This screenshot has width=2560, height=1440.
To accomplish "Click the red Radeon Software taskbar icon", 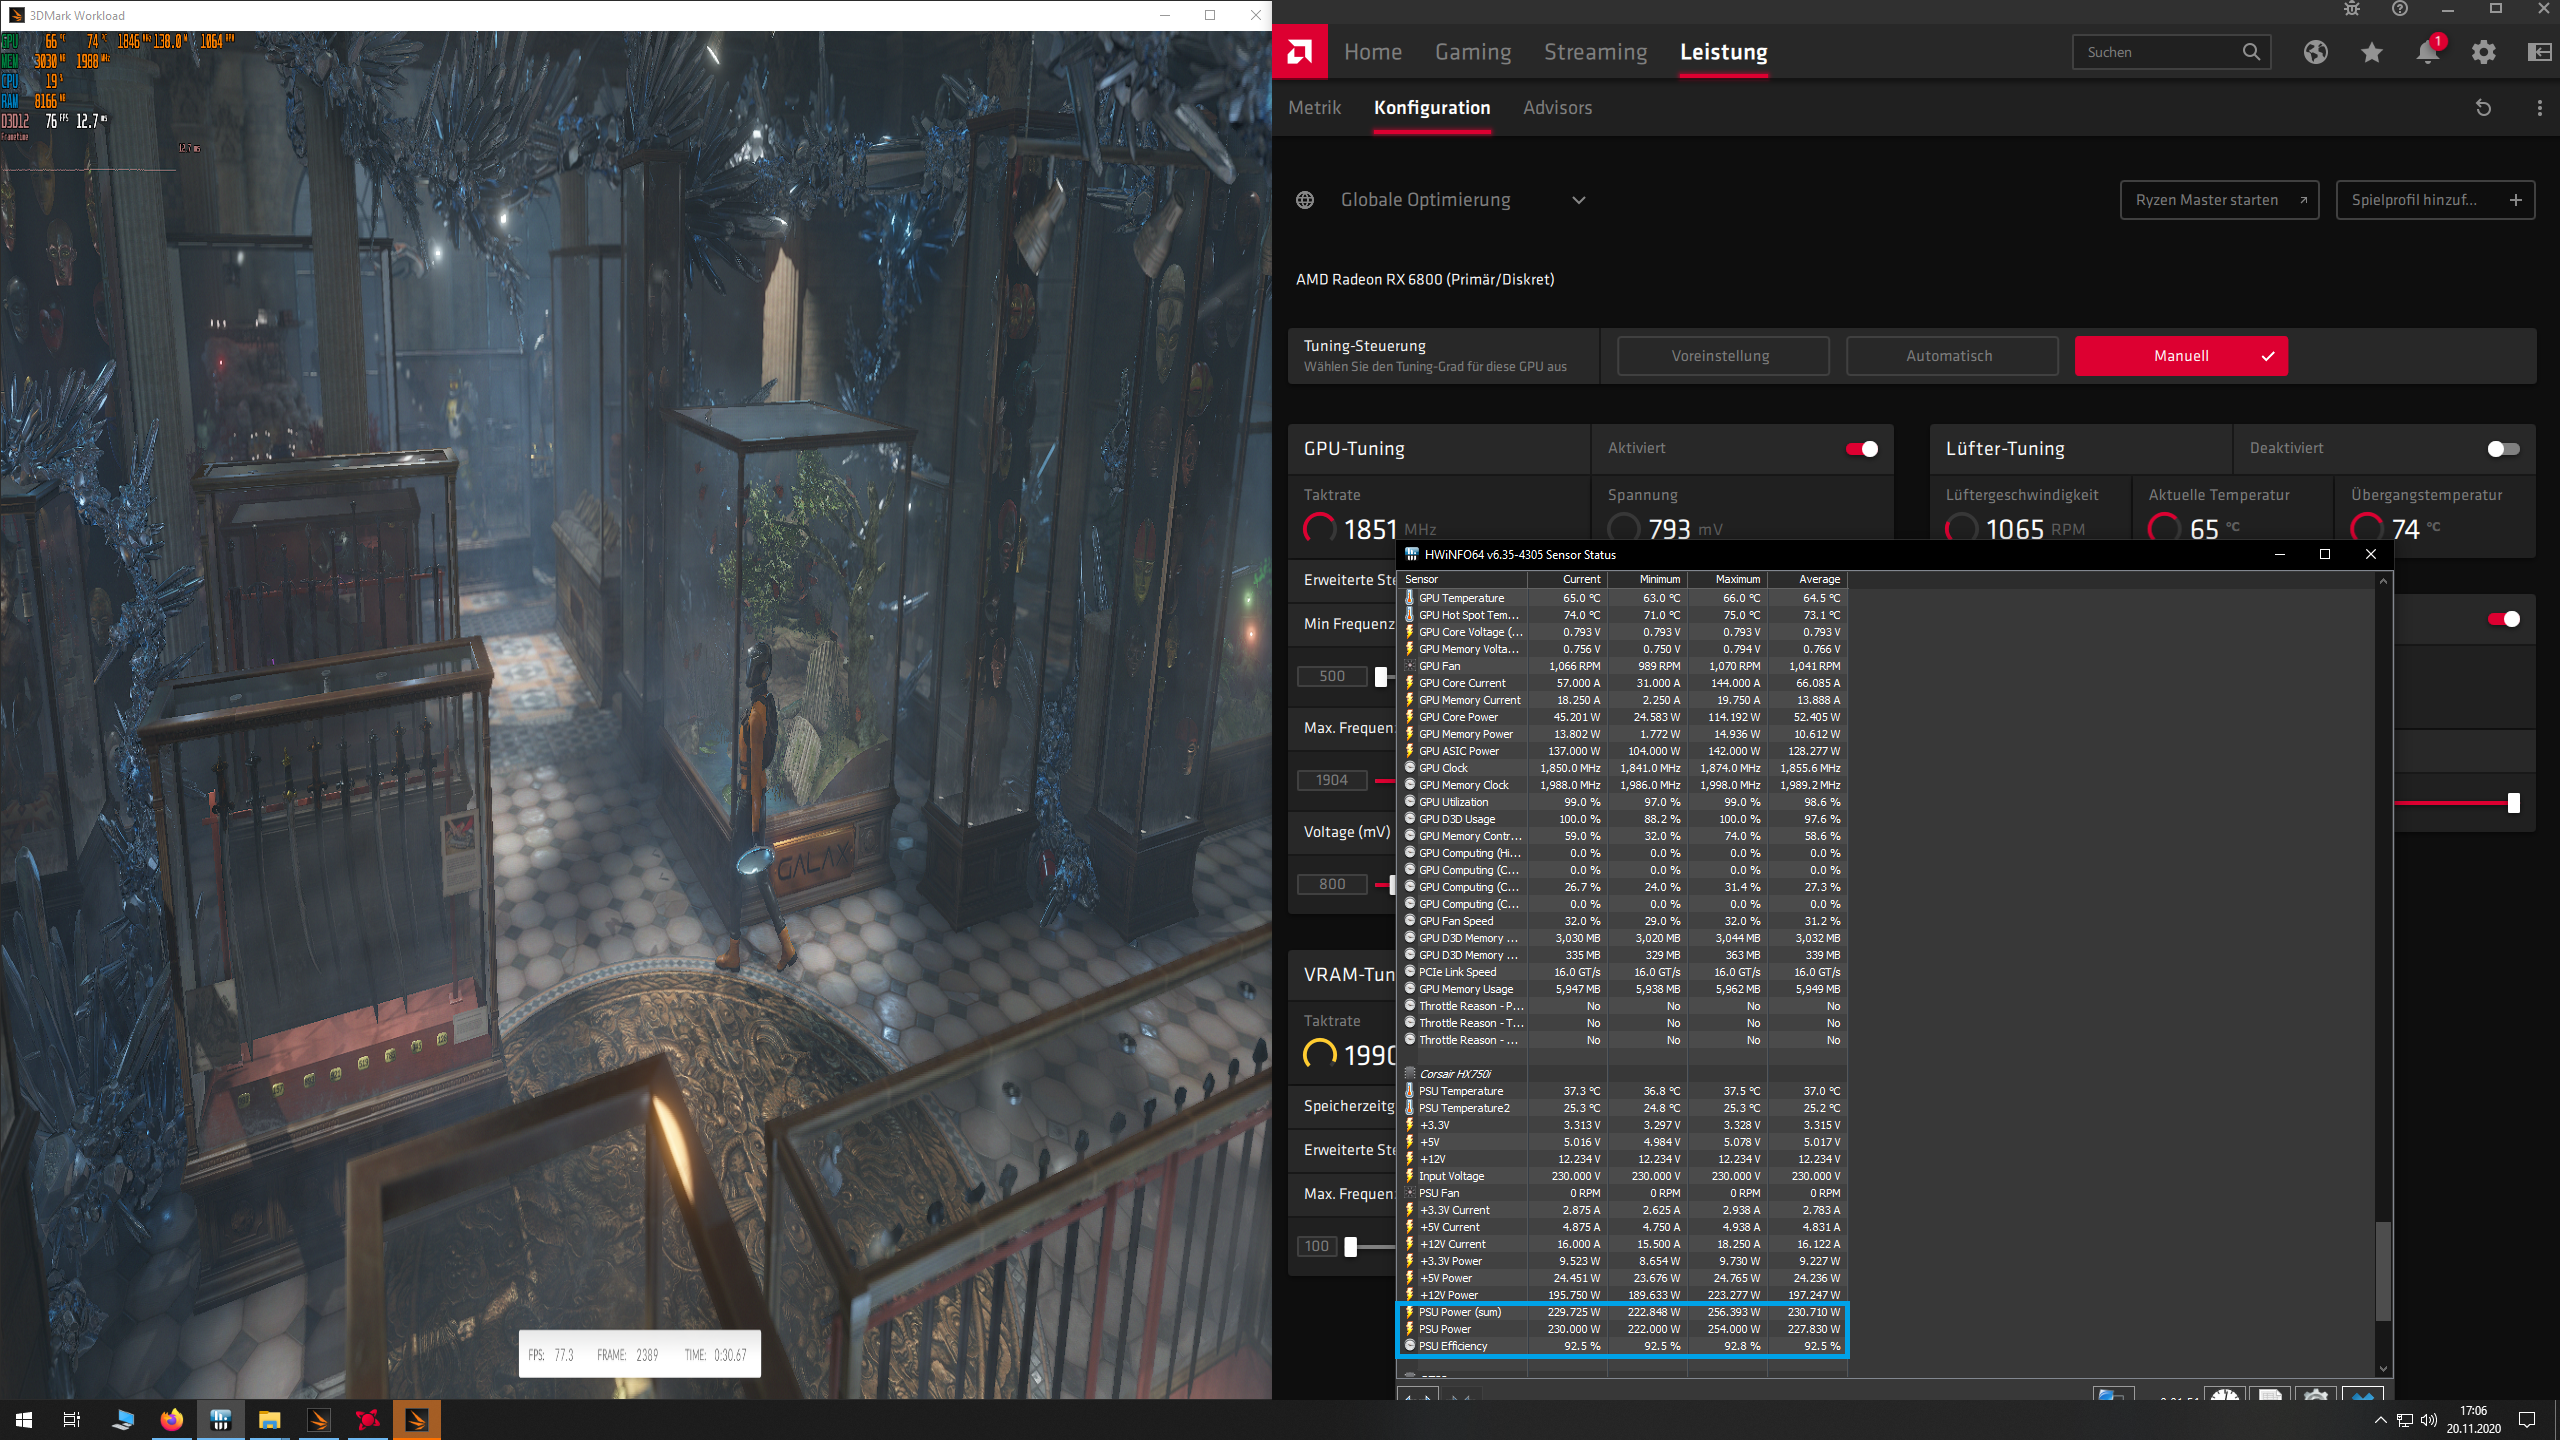I will click(368, 1420).
